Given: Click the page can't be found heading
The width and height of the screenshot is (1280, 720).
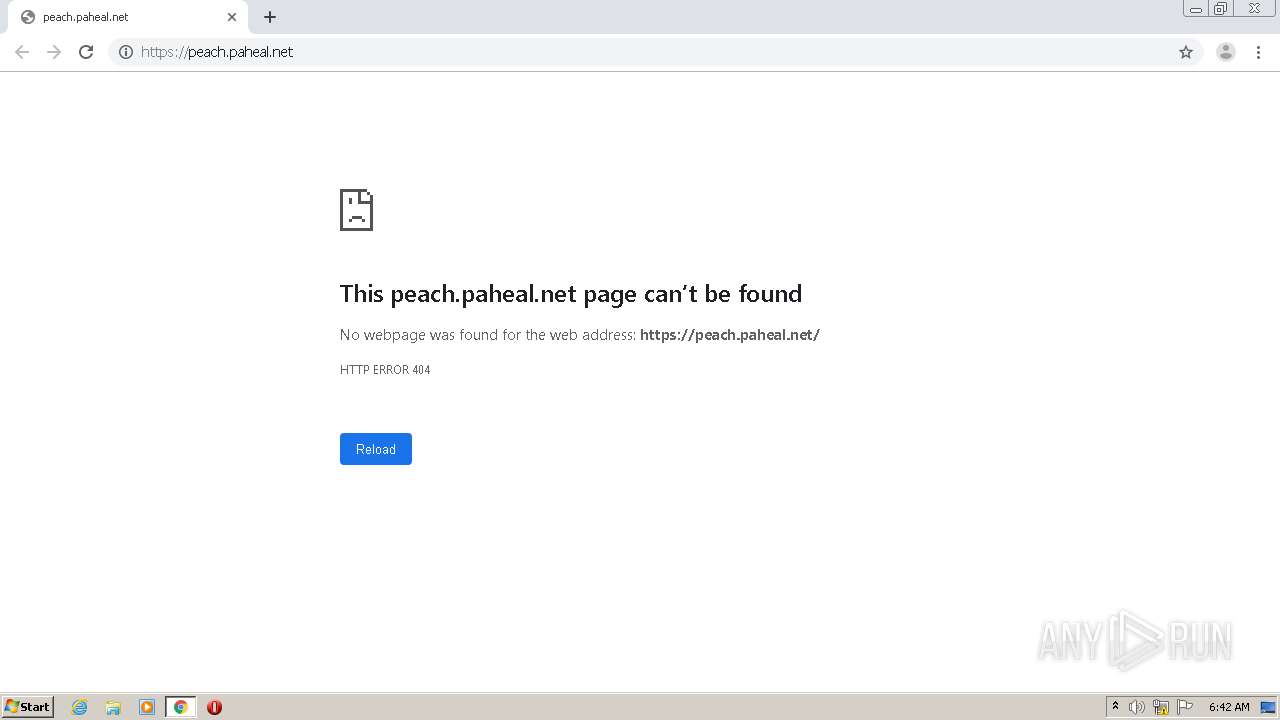Looking at the screenshot, I should 571,294.
